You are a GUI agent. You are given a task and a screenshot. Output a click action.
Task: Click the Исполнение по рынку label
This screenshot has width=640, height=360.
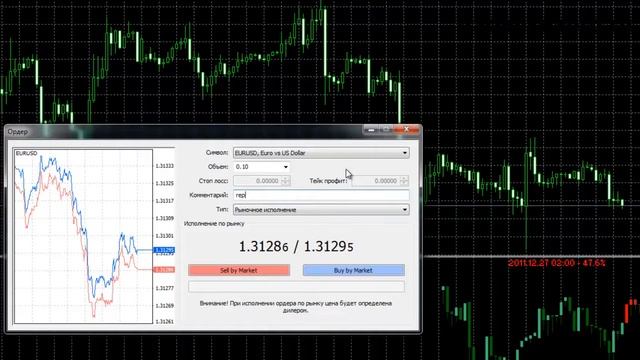(214, 224)
